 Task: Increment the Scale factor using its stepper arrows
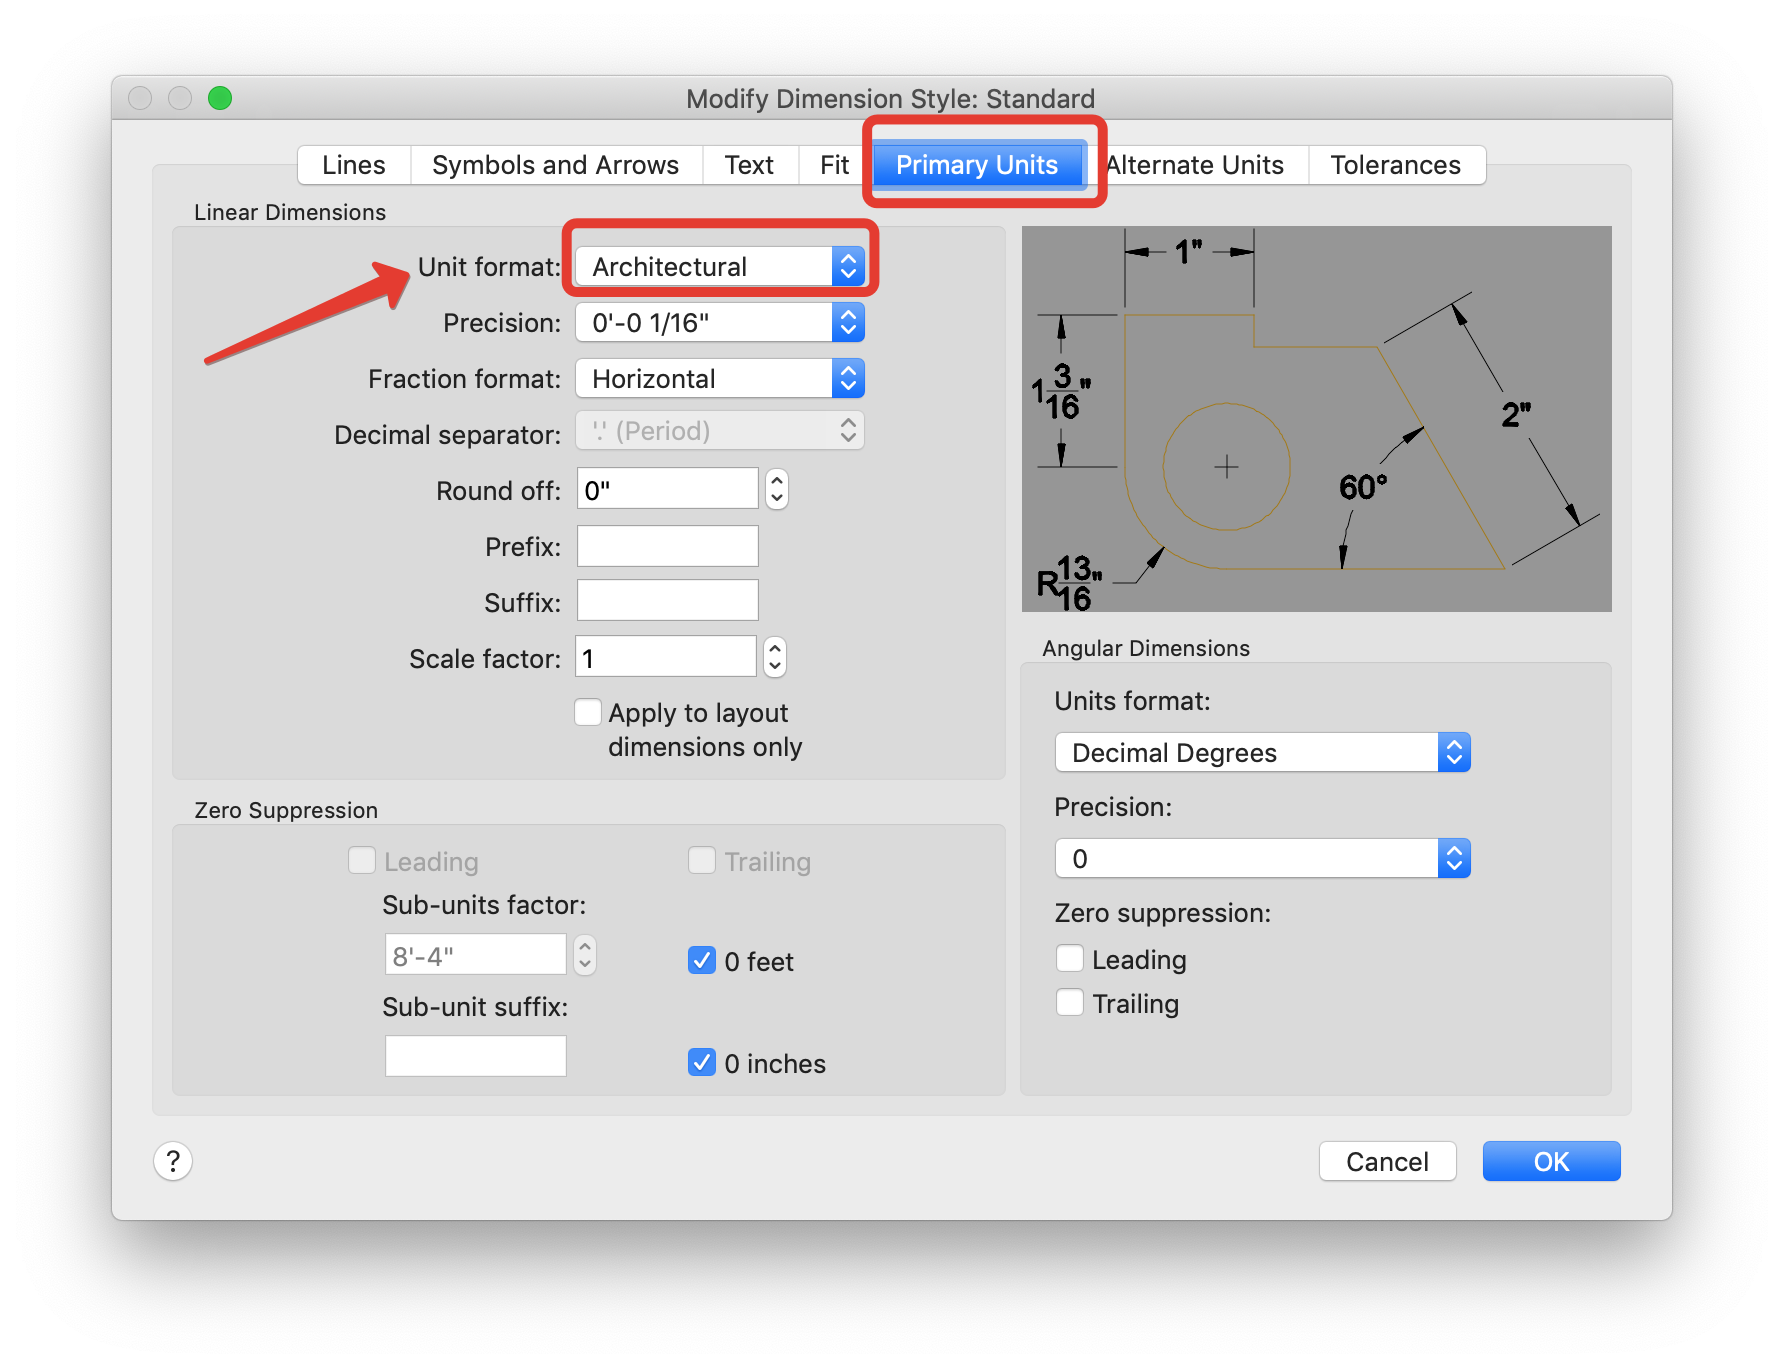click(775, 657)
